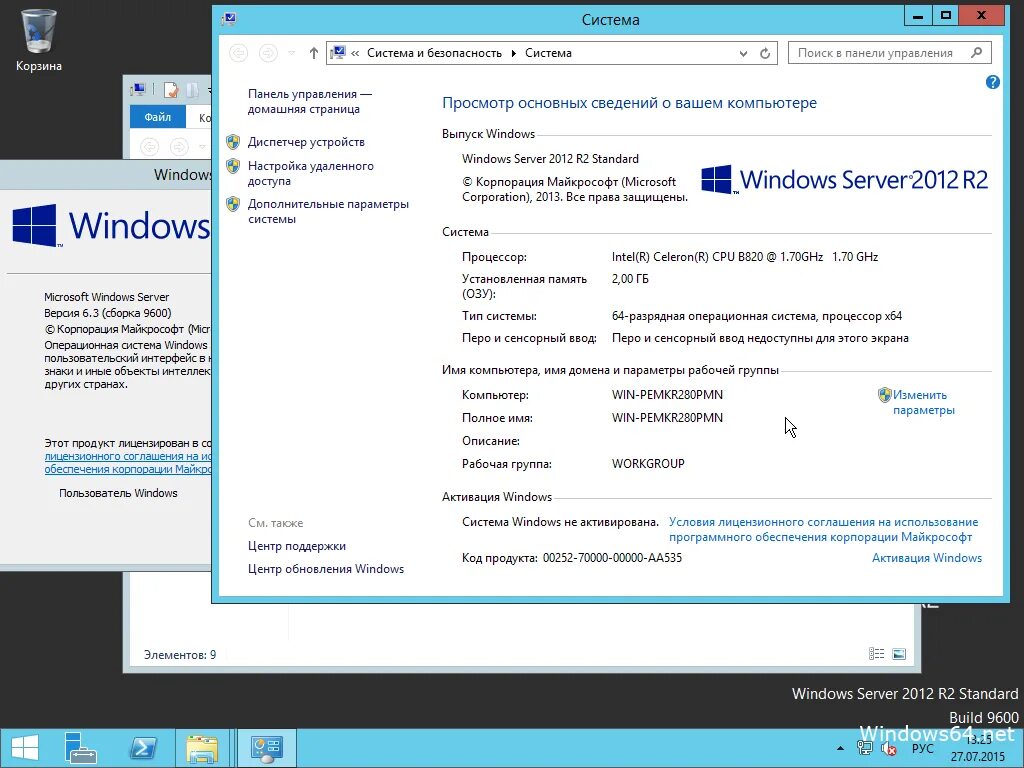Image resolution: width=1024 pixels, height=768 pixels.
Task: Click the back arrow in System window
Action: [x=239, y=53]
